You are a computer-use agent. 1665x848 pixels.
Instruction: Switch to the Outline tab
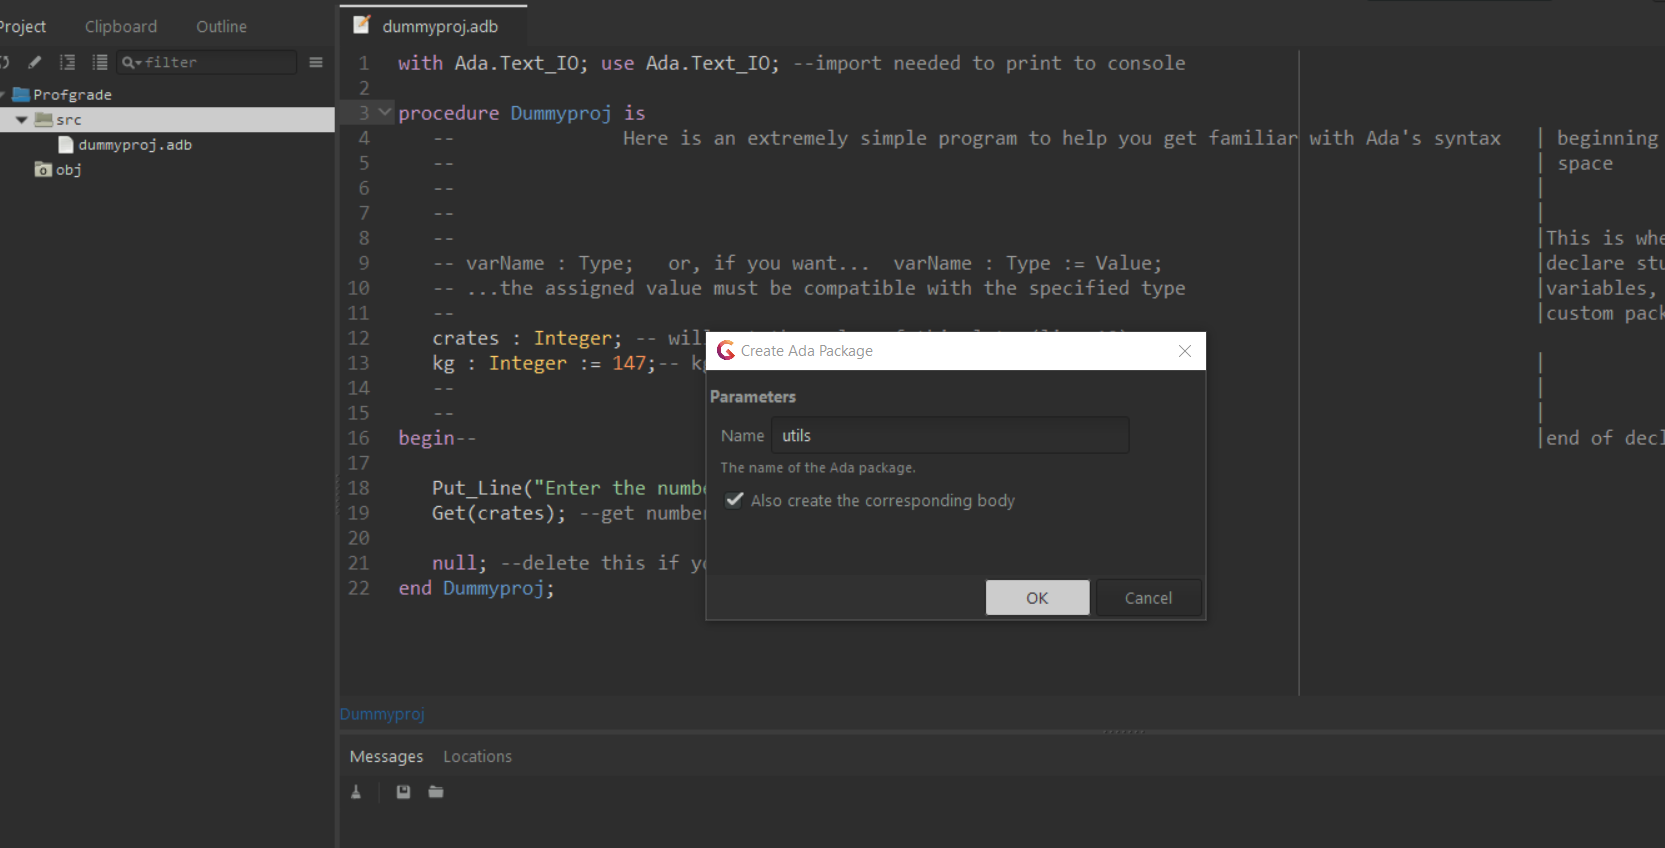pos(221,26)
